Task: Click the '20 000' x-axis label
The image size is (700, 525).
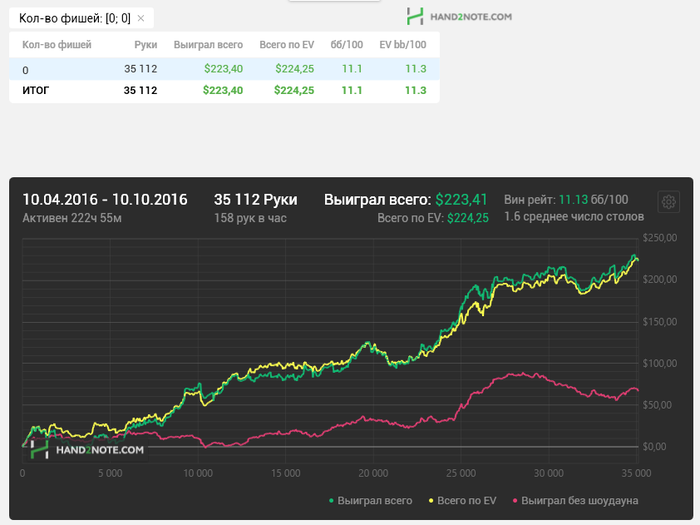Action: [373, 473]
